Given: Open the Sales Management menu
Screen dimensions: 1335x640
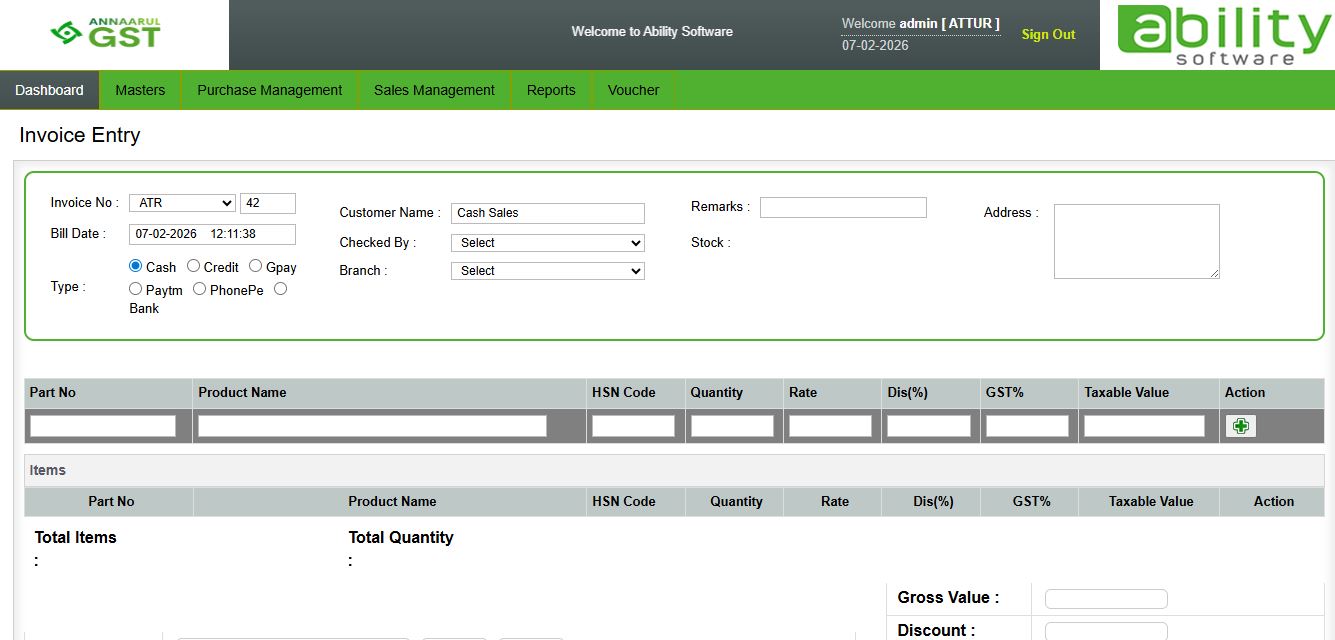Looking at the screenshot, I should pos(434,90).
